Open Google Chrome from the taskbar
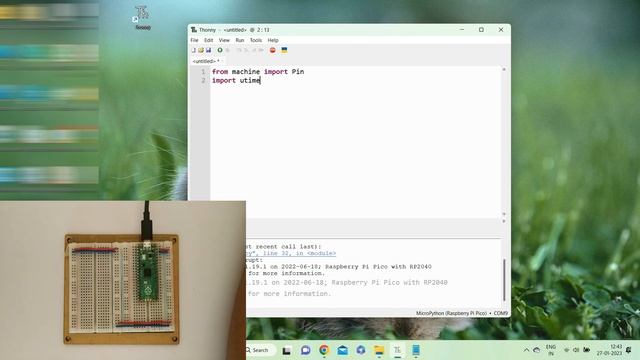640x360 pixels. click(324, 350)
